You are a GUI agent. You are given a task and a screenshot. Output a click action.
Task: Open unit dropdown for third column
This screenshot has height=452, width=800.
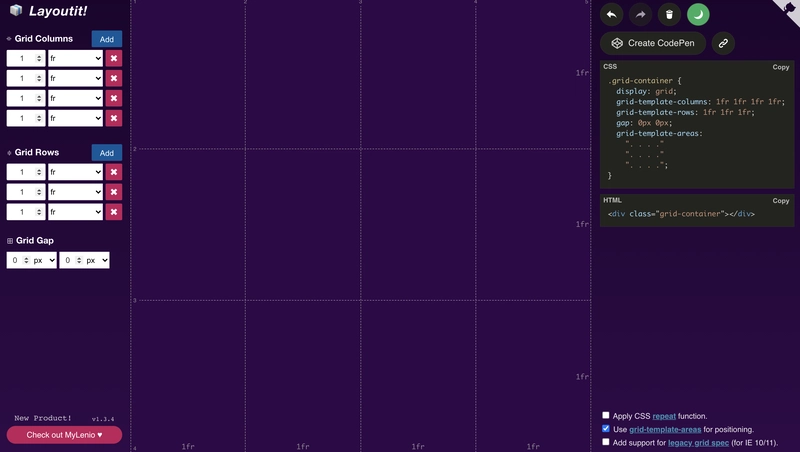[x=76, y=98]
